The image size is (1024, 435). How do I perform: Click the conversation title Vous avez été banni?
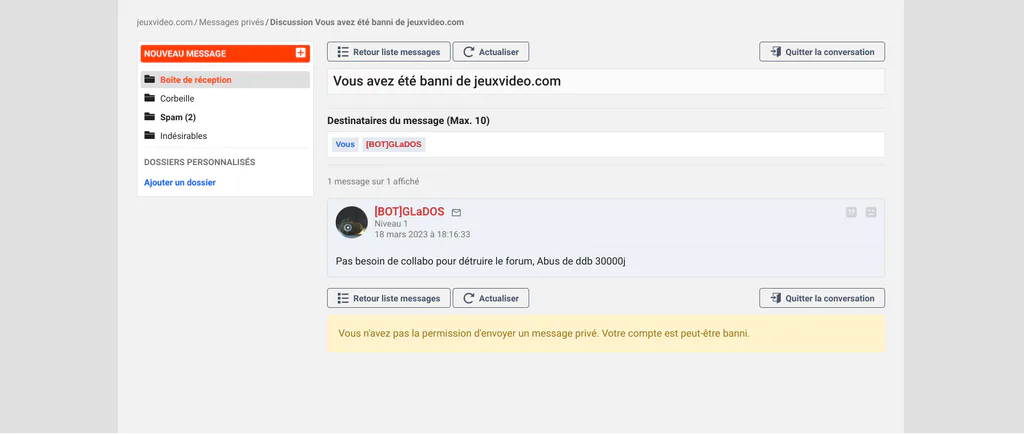click(447, 82)
